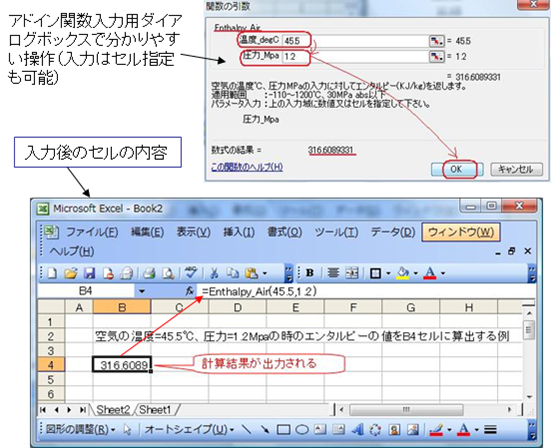The height and width of the screenshot is (448, 551).
Task: Click the Print icon in toolbar
Action: [x=149, y=273]
